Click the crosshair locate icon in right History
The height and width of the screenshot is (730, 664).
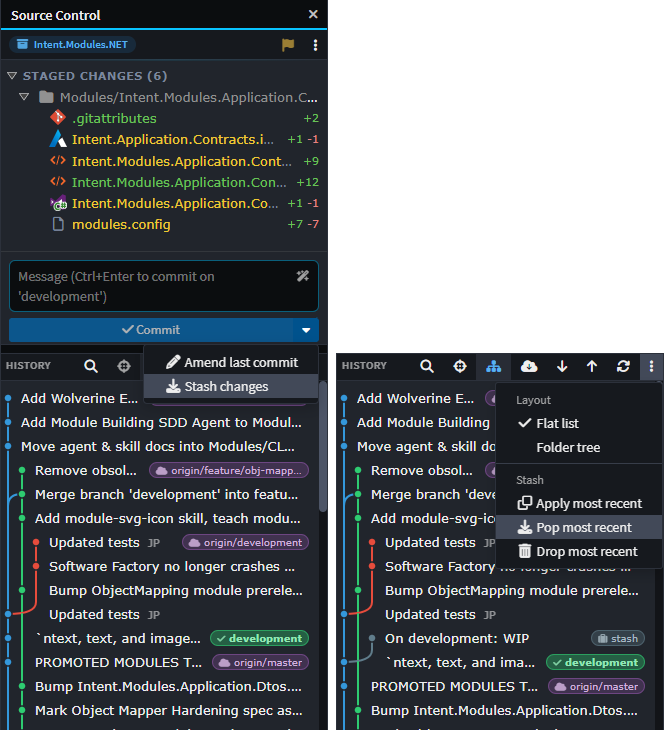[460, 366]
